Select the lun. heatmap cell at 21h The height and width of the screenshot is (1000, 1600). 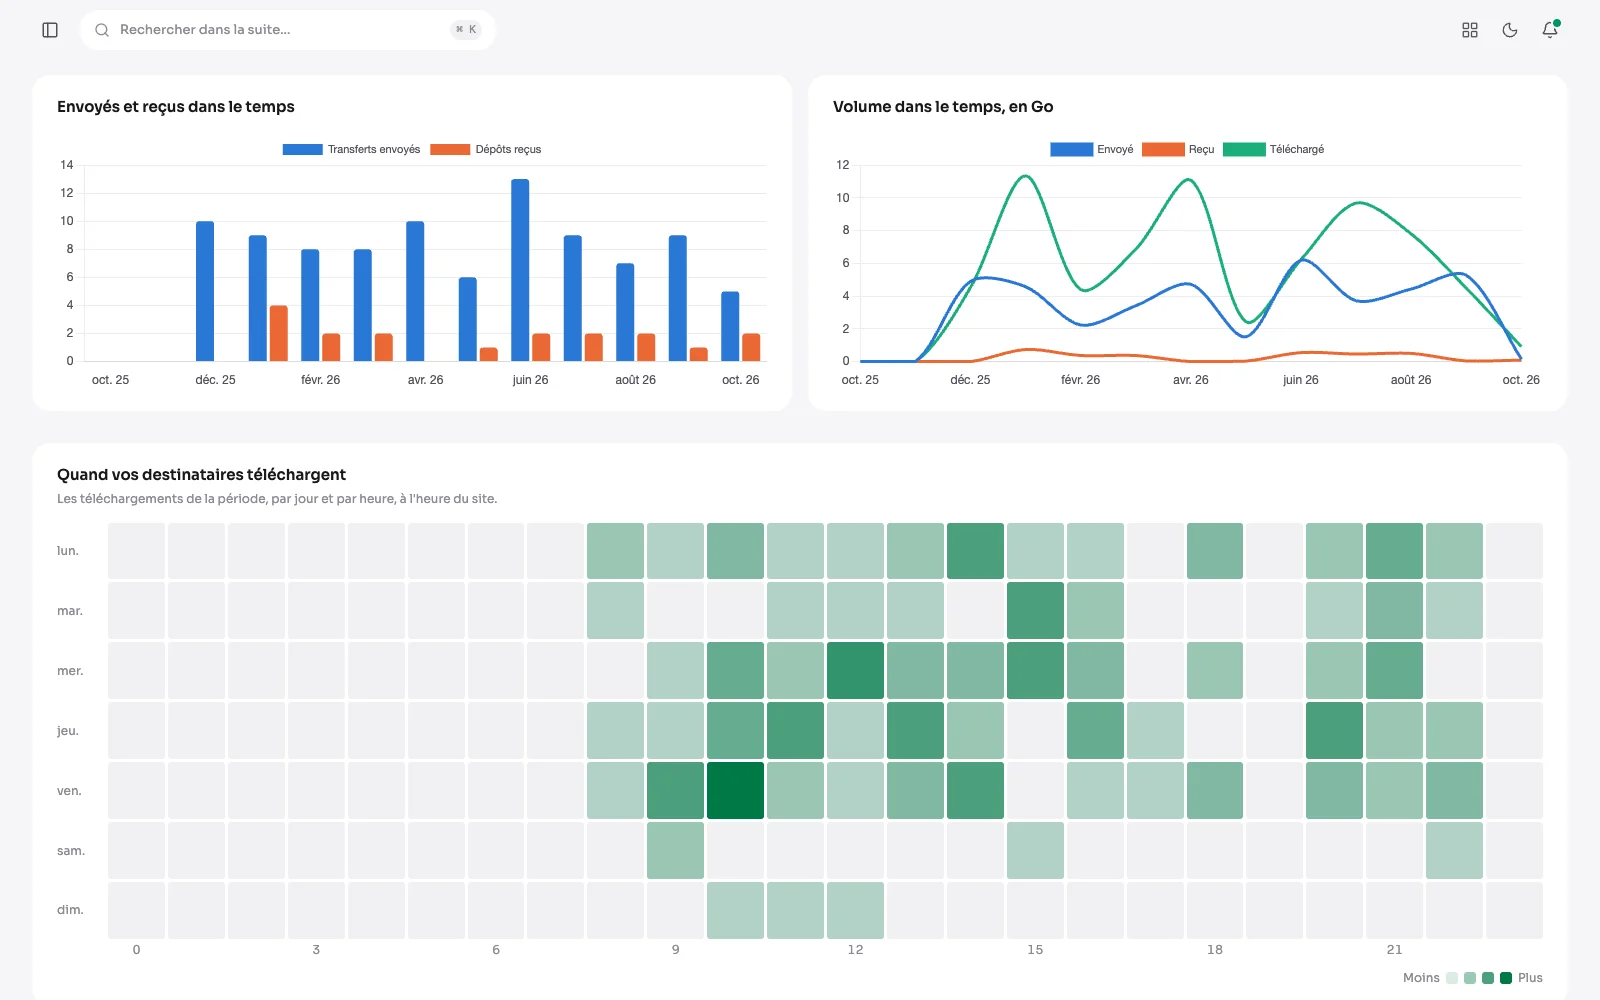tap(1394, 551)
